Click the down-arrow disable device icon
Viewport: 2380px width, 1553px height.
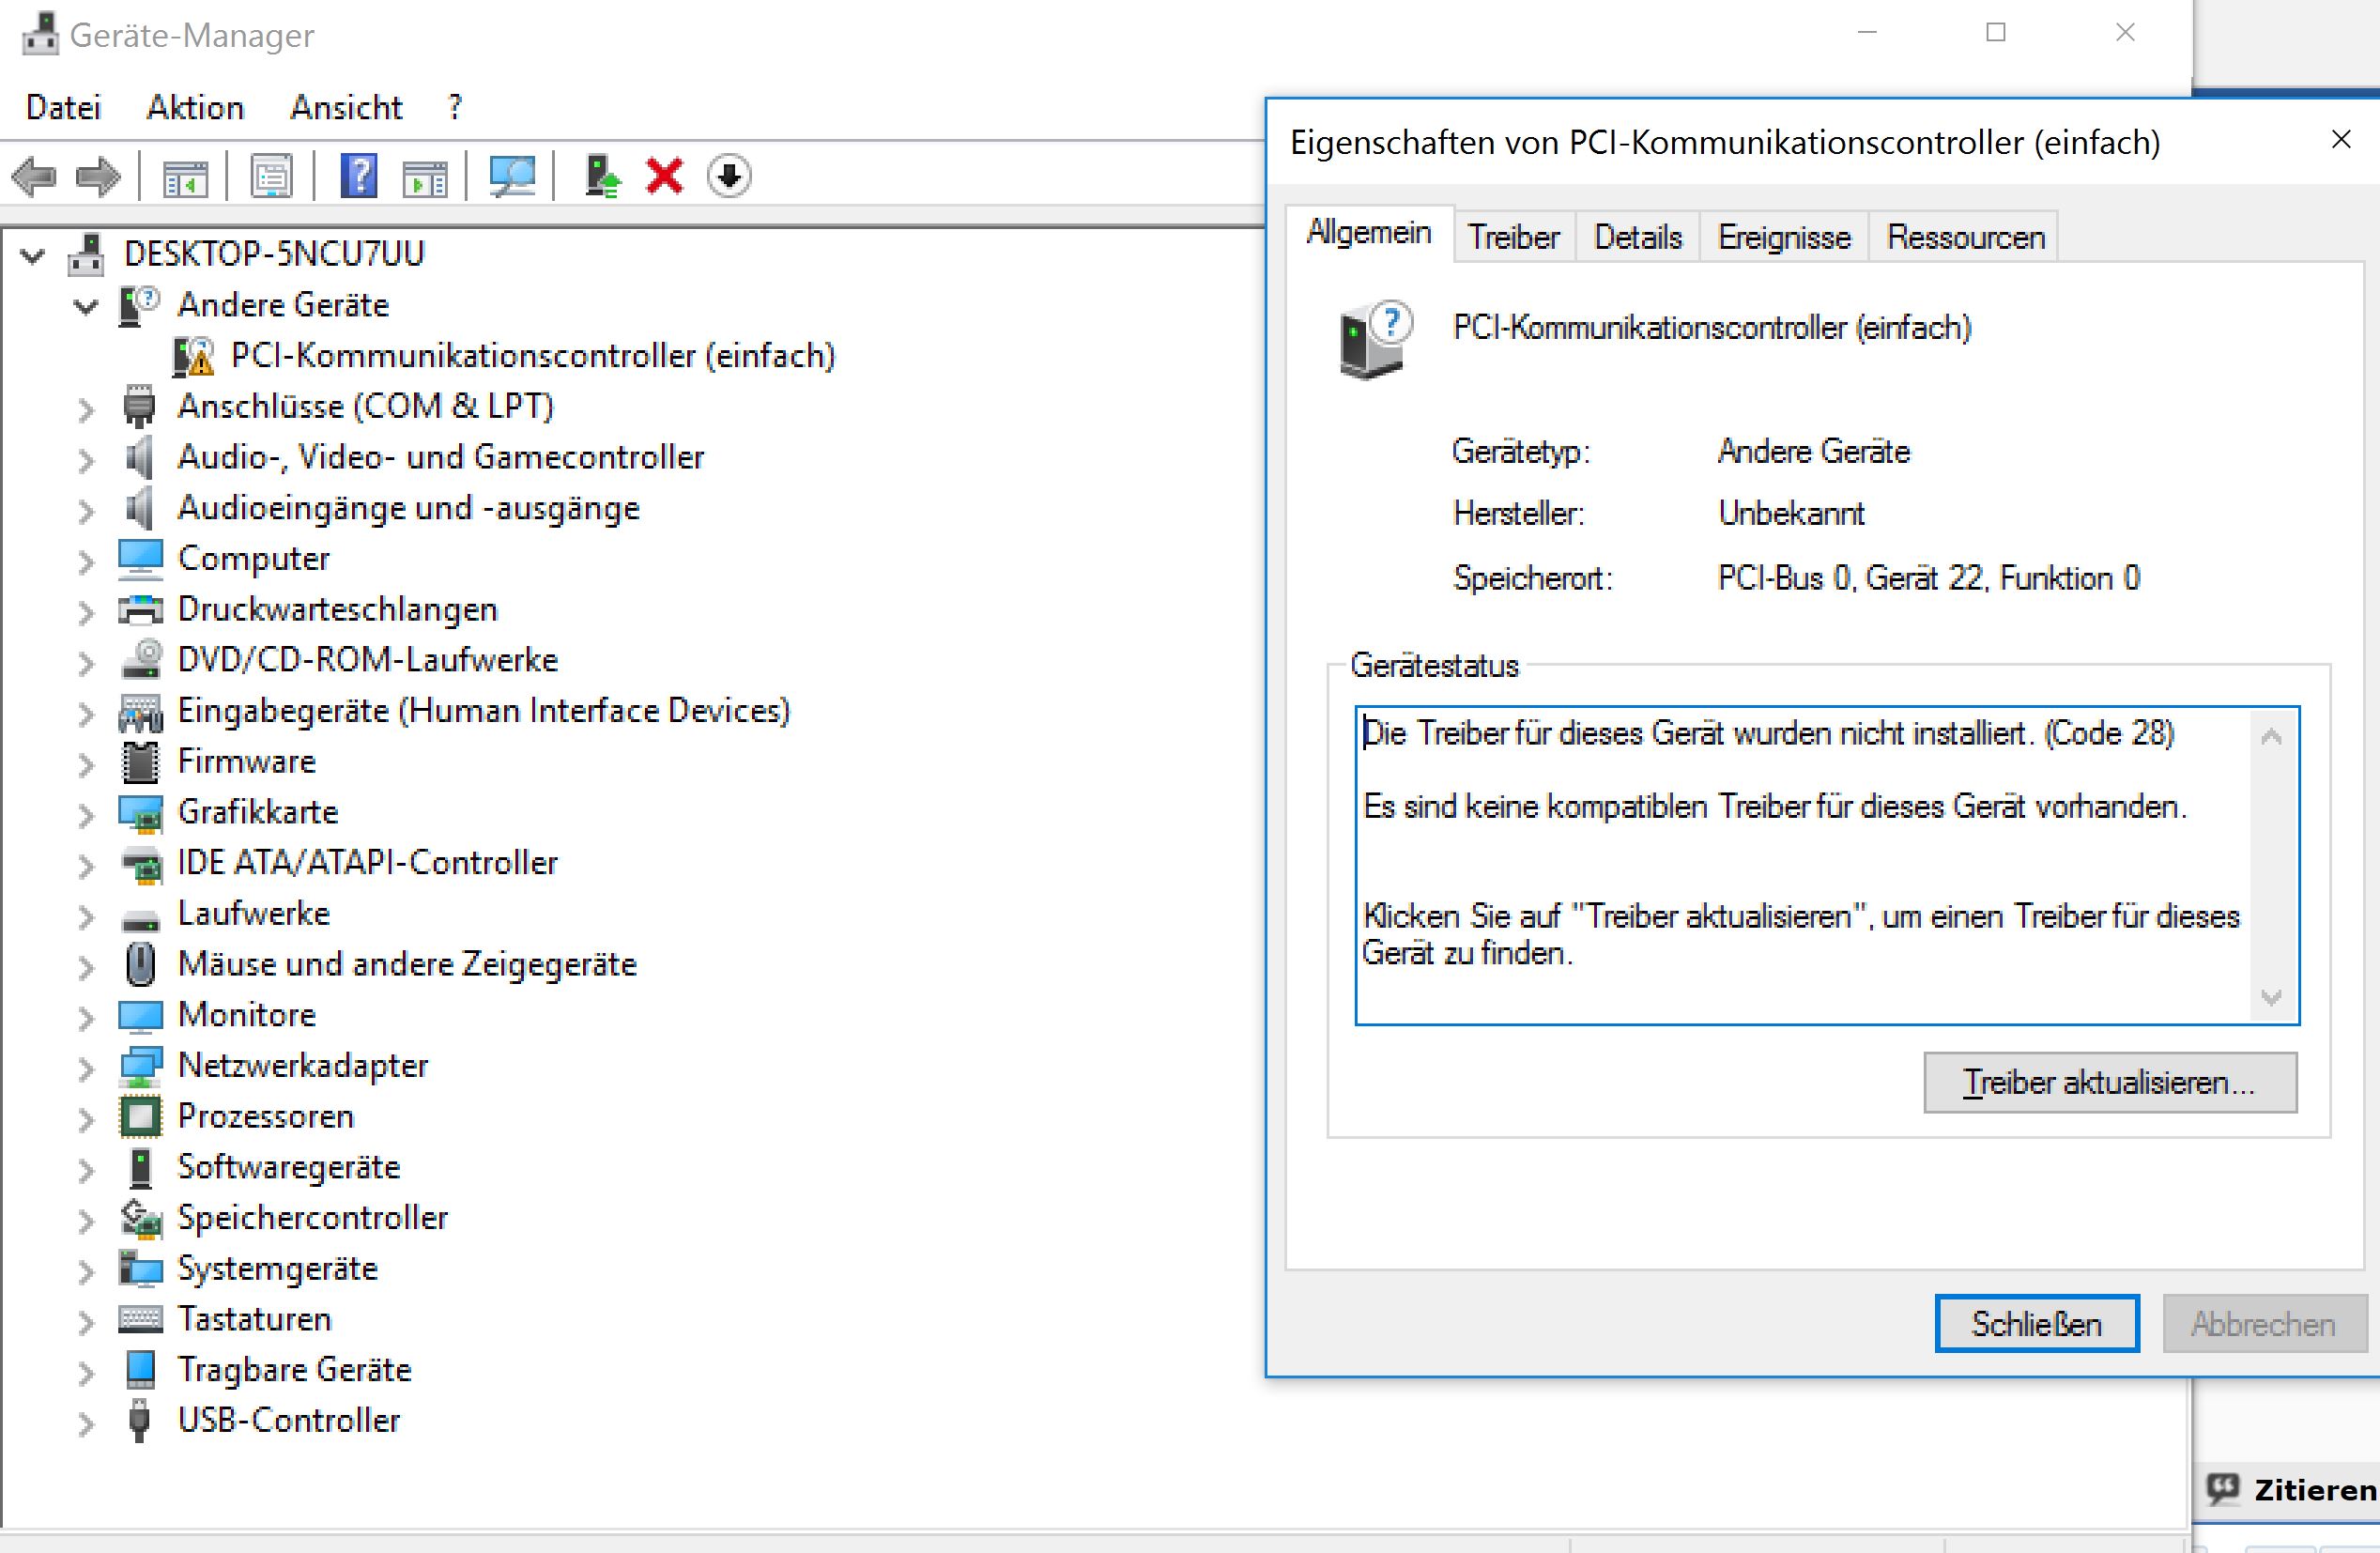[x=729, y=177]
